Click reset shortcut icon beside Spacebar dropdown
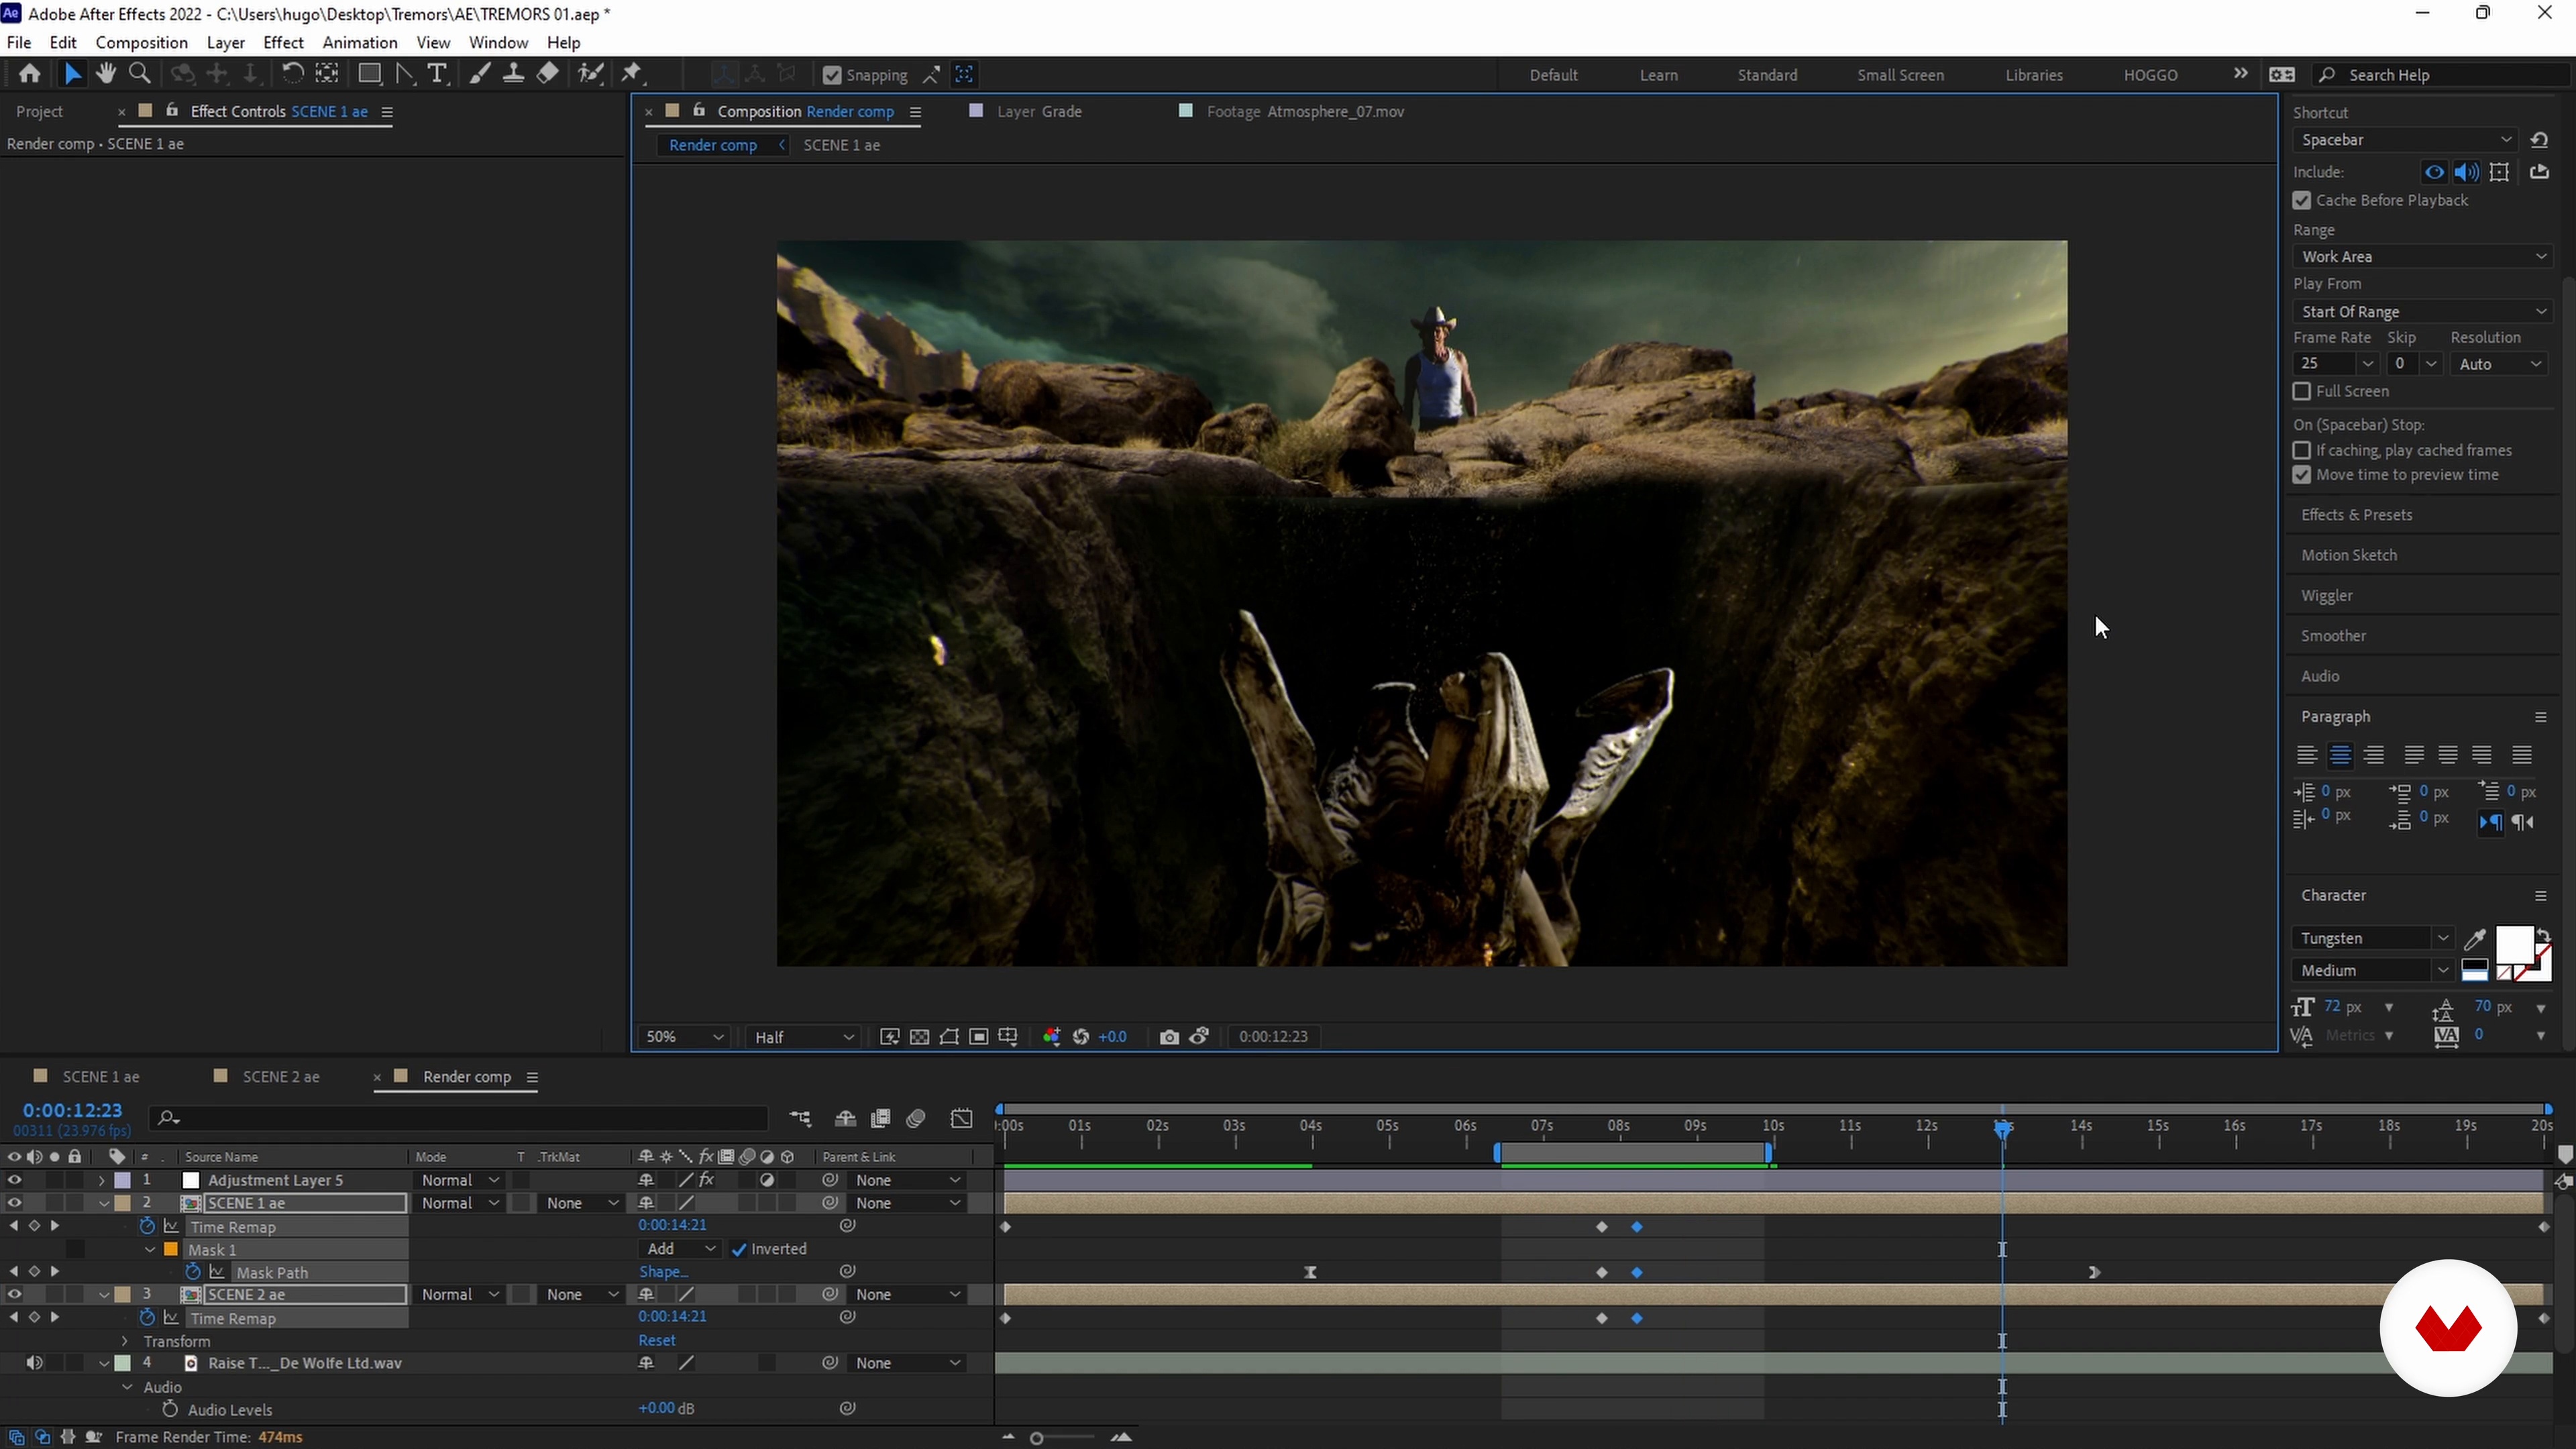The width and height of the screenshot is (2576, 1449). pos(2539,140)
